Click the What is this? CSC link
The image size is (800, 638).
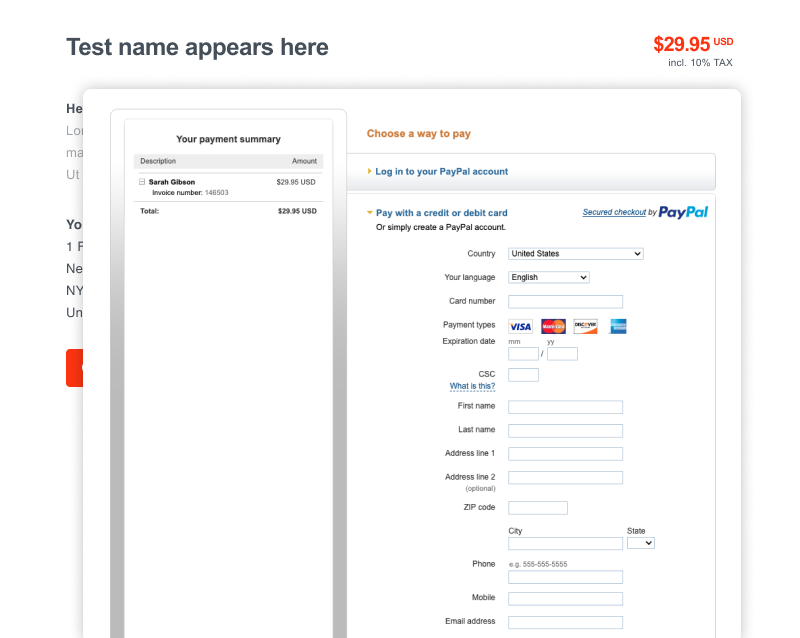point(472,386)
